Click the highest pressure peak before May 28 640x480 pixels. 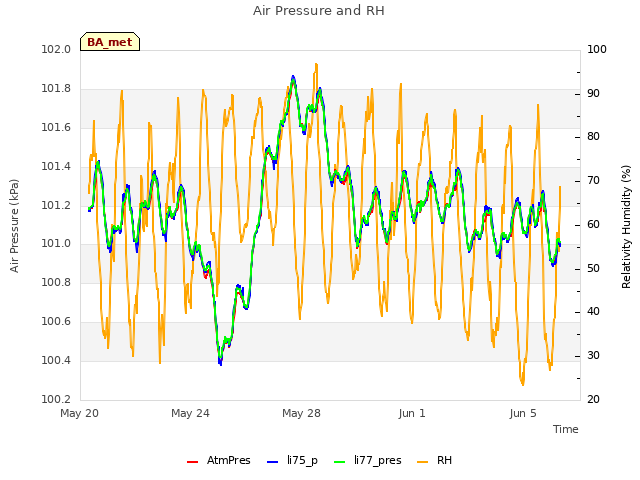coord(293,78)
